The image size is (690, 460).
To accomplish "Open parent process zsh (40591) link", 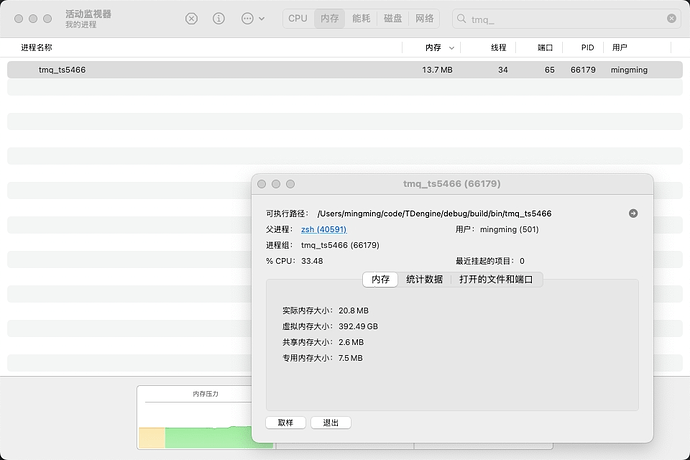I will 323,229.
